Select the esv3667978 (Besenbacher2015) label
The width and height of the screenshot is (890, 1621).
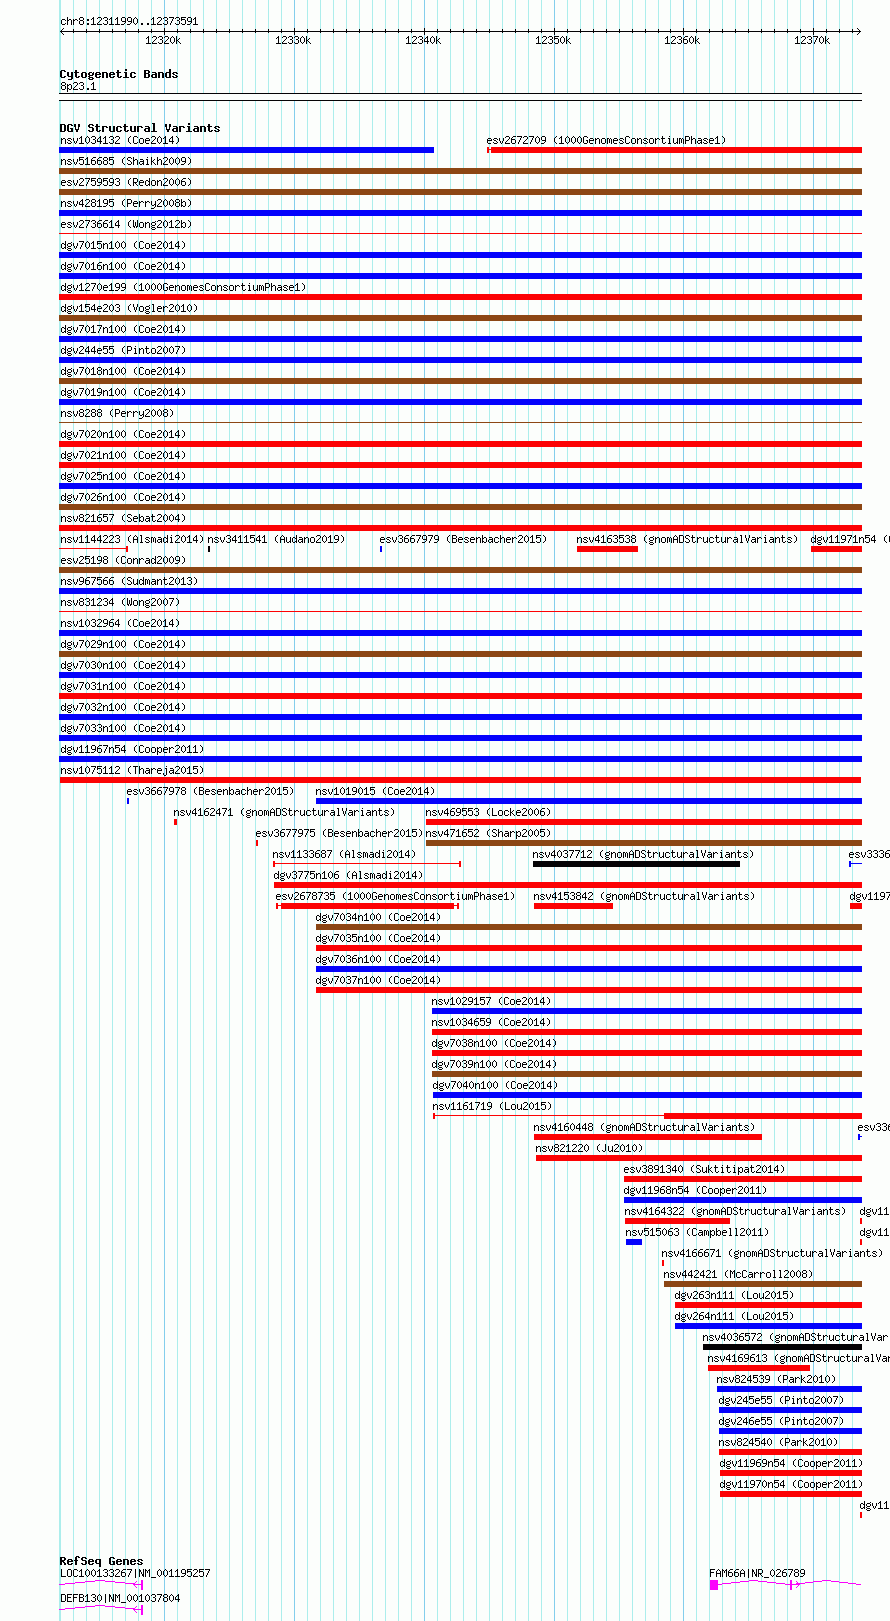210,791
